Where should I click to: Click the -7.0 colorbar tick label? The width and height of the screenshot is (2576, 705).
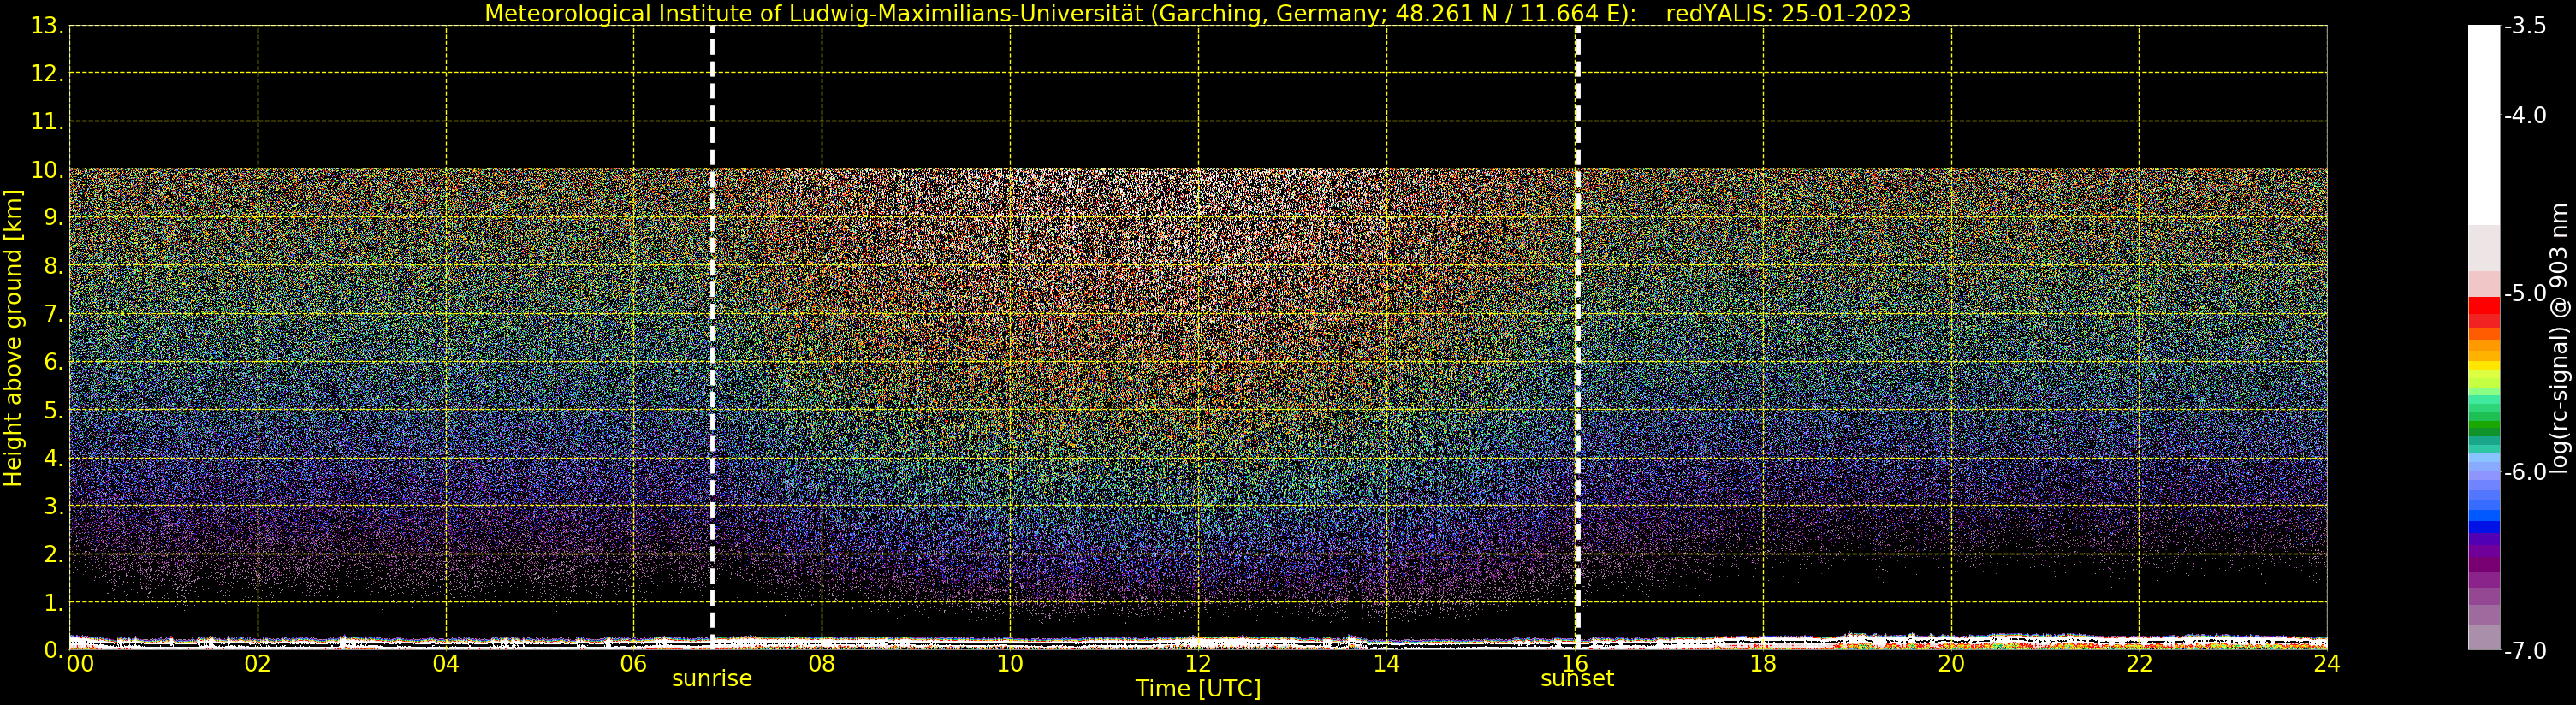click(x=2525, y=651)
